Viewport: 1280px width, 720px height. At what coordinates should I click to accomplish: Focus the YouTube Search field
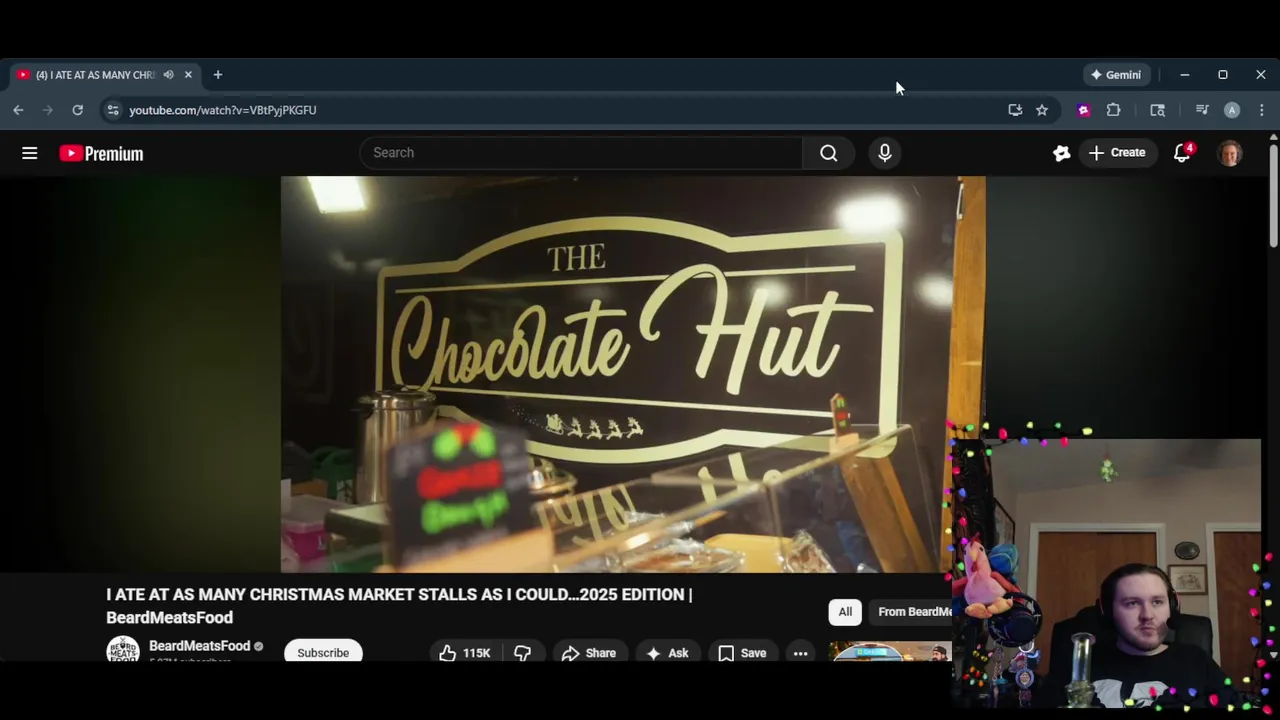coord(581,153)
